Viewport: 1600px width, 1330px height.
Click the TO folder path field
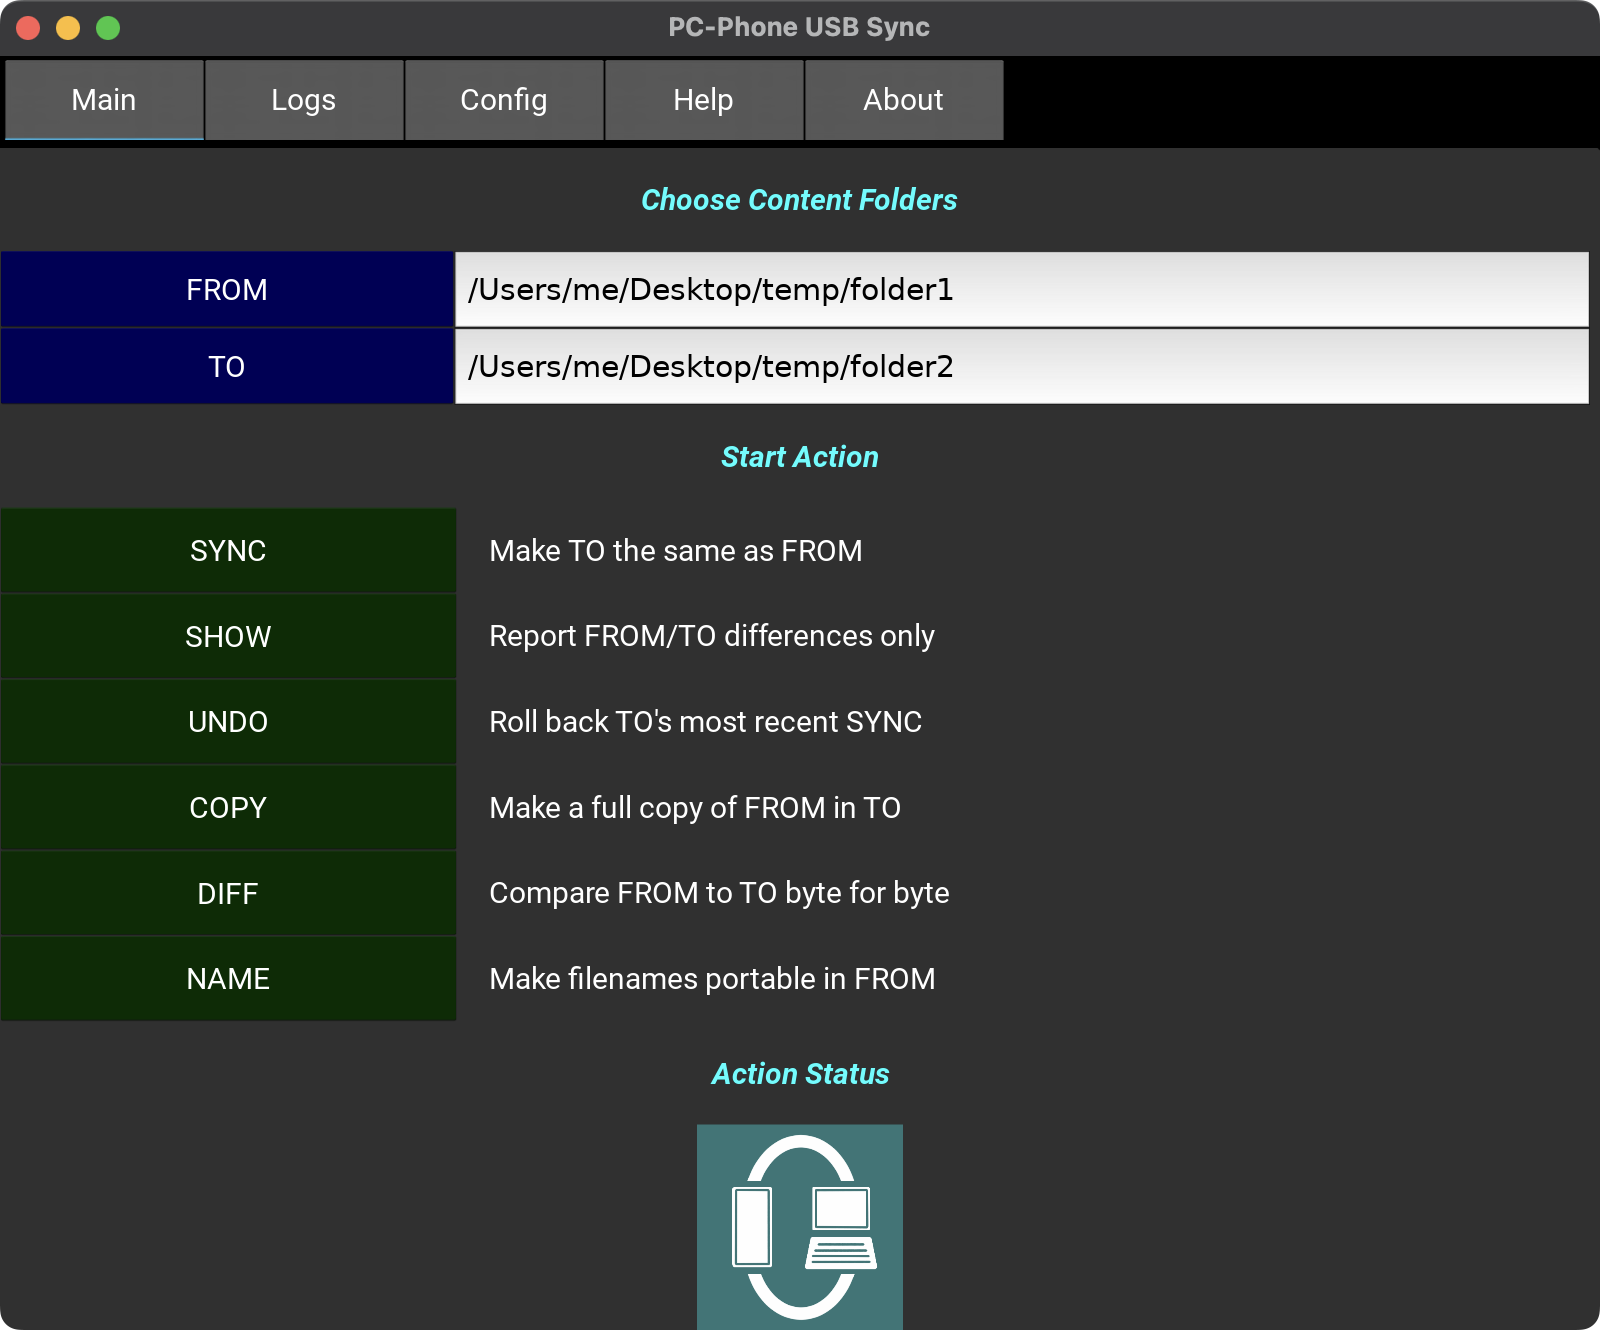1021,367
